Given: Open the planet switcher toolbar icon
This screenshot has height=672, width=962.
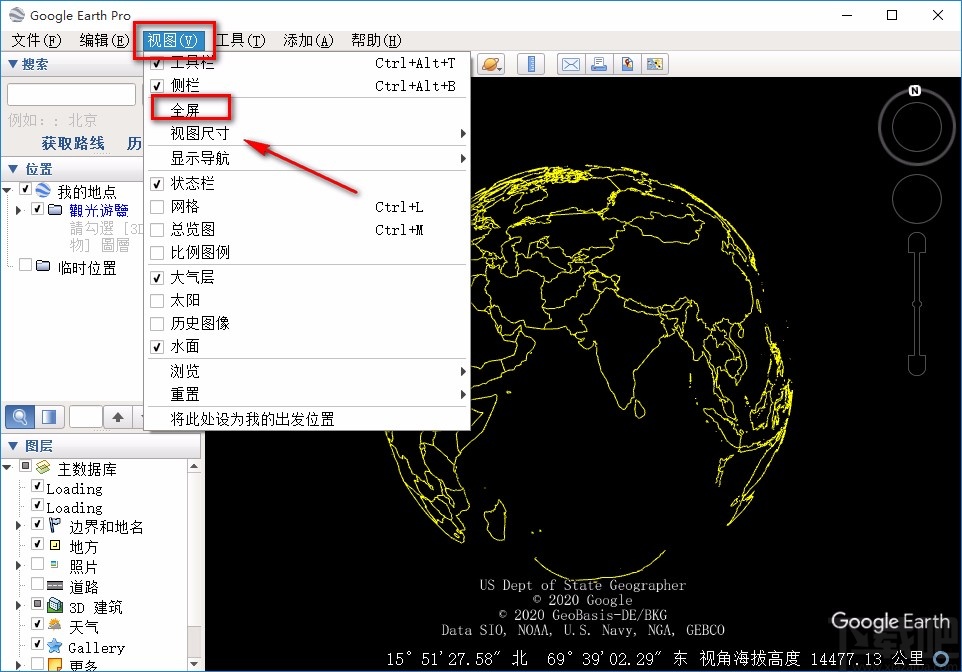Looking at the screenshot, I should (491, 64).
